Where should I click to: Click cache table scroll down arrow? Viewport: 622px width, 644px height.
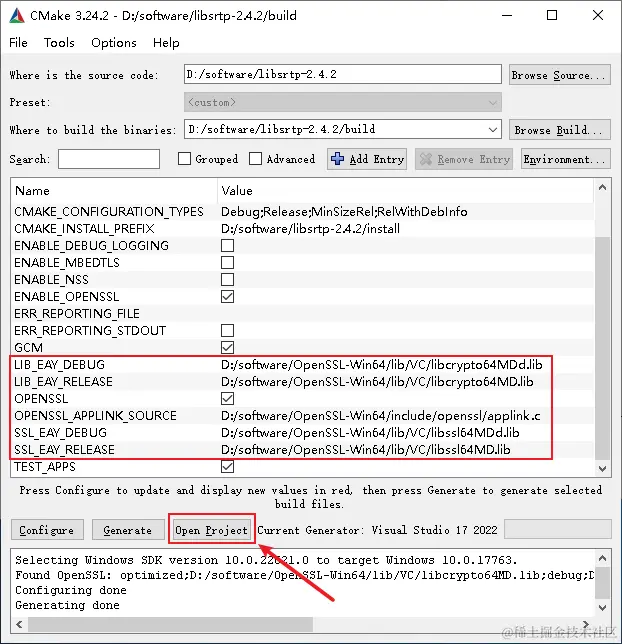(x=603, y=469)
